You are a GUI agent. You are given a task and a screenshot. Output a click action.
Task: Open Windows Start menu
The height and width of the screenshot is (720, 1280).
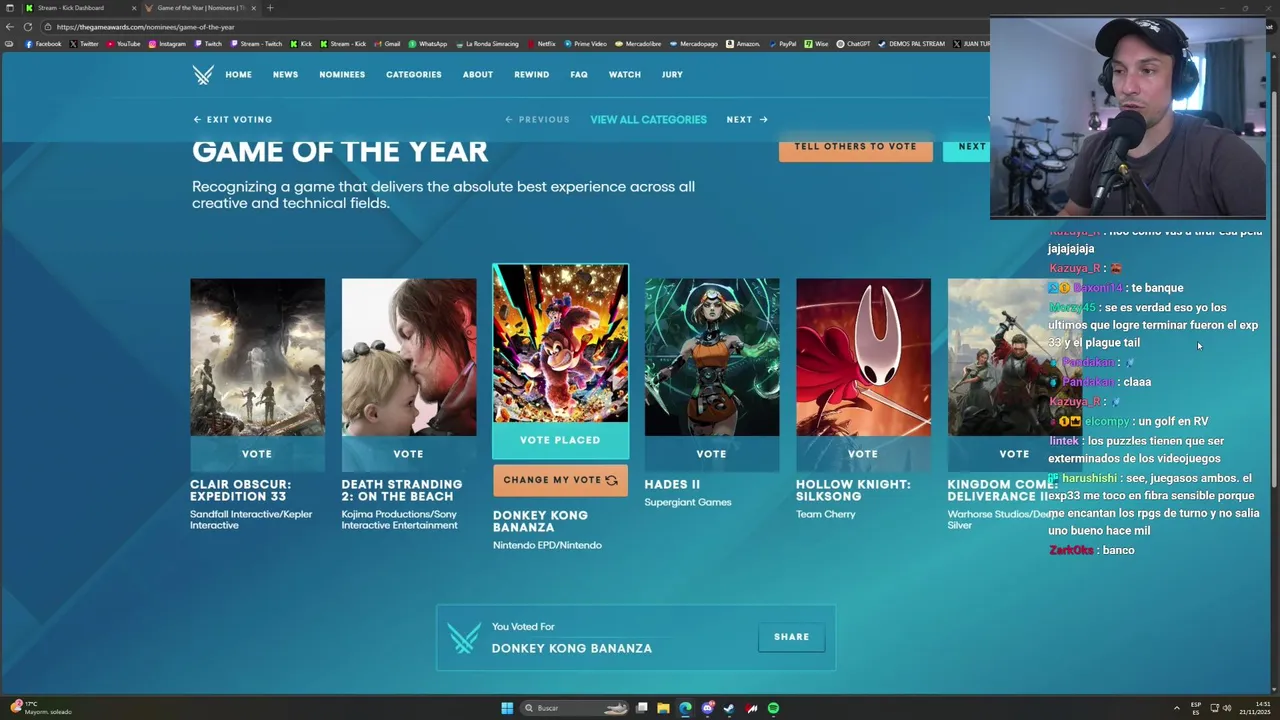[x=507, y=708]
